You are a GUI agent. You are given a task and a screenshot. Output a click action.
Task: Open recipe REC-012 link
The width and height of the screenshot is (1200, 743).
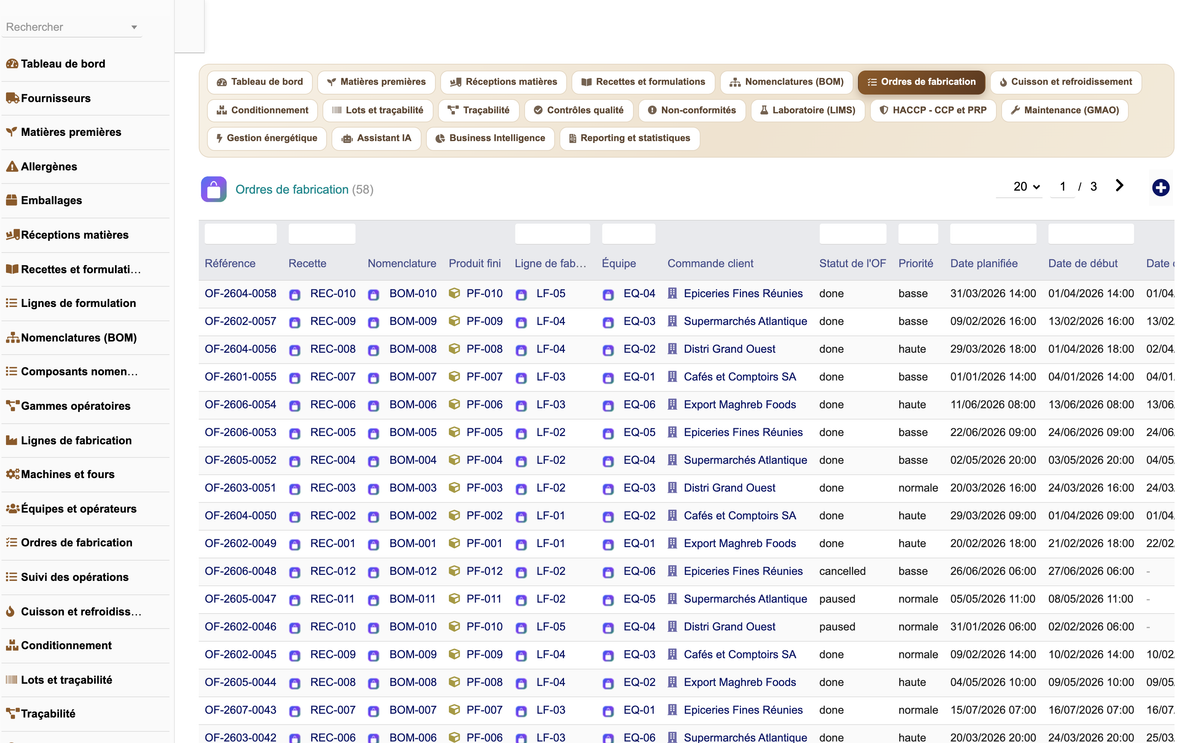point(333,572)
